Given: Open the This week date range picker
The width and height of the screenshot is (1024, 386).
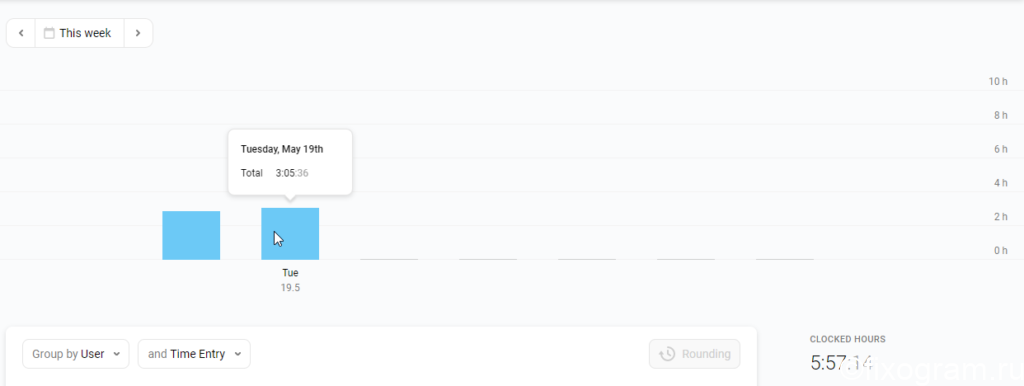Looking at the screenshot, I should (79, 33).
